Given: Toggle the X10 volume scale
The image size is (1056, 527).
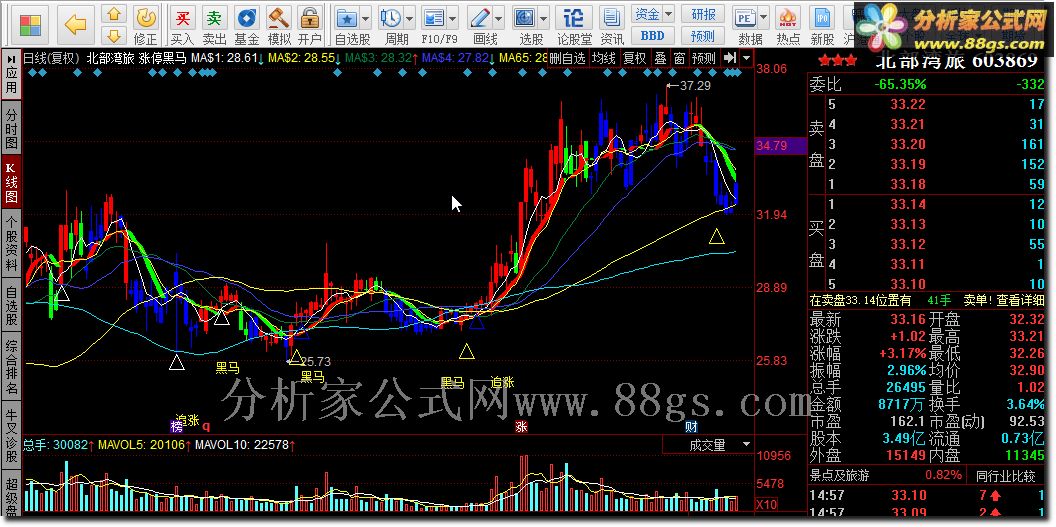Looking at the screenshot, I should point(767,504).
